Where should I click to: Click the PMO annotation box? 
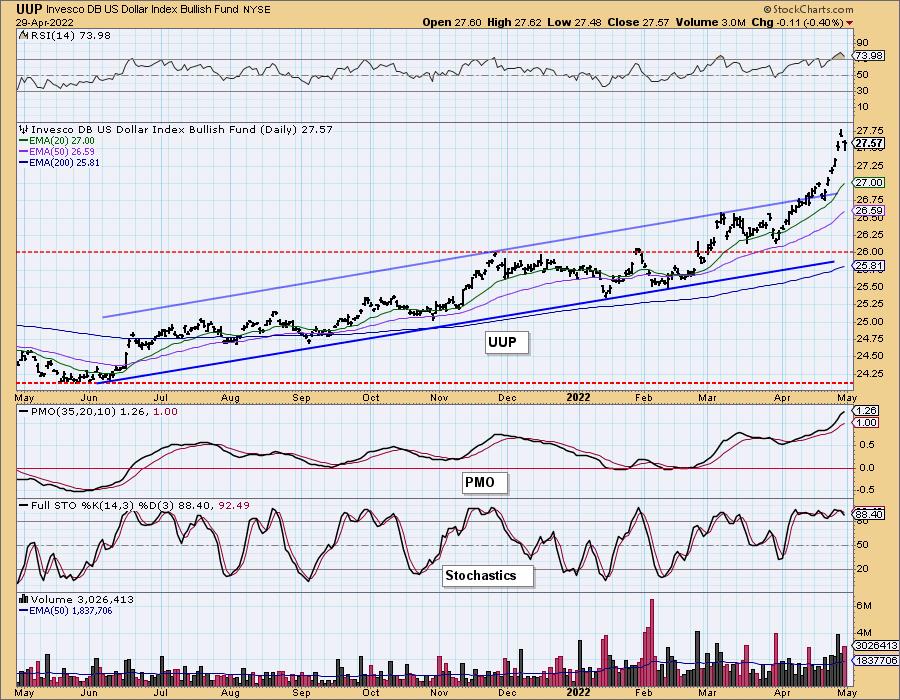click(x=485, y=483)
